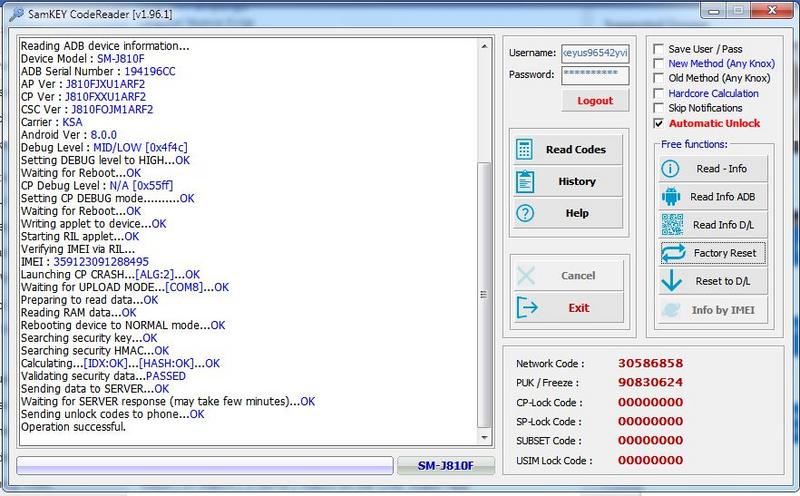This screenshot has height=496, width=800.
Task: Click the Android Ver 8.0.0 line
Action: coord(69,135)
